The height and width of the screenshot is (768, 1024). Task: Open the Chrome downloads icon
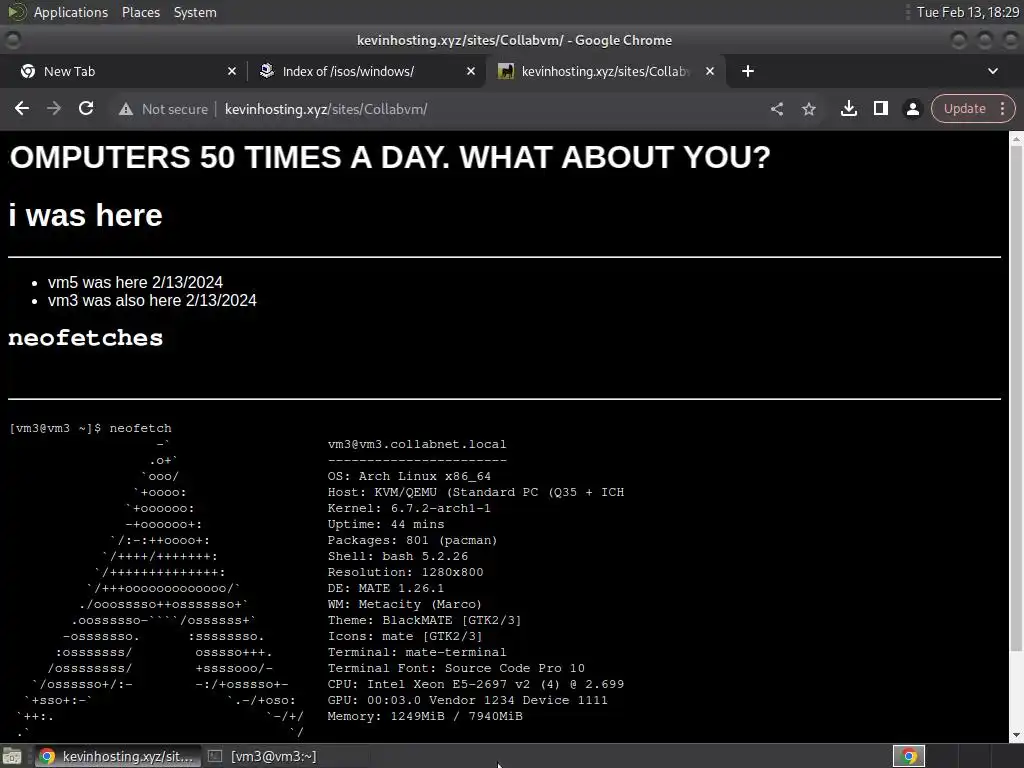tap(848, 108)
